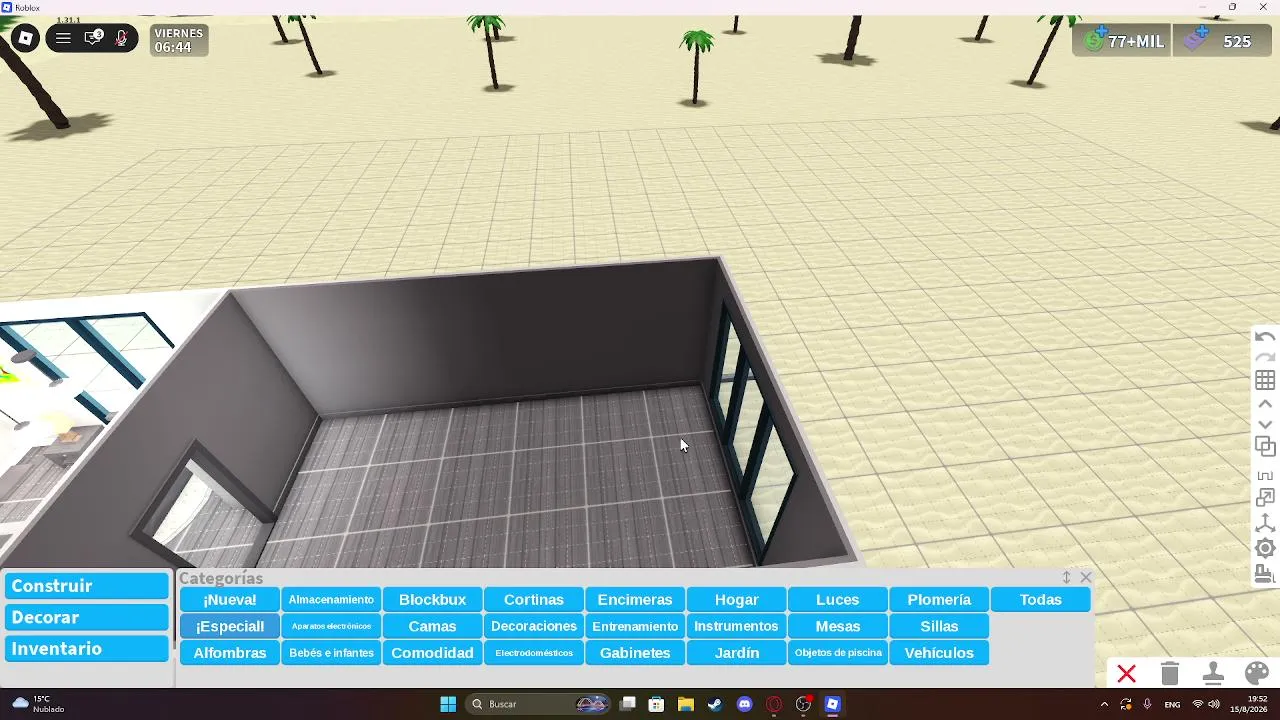Close the Categorías panel

coord(1086,578)
